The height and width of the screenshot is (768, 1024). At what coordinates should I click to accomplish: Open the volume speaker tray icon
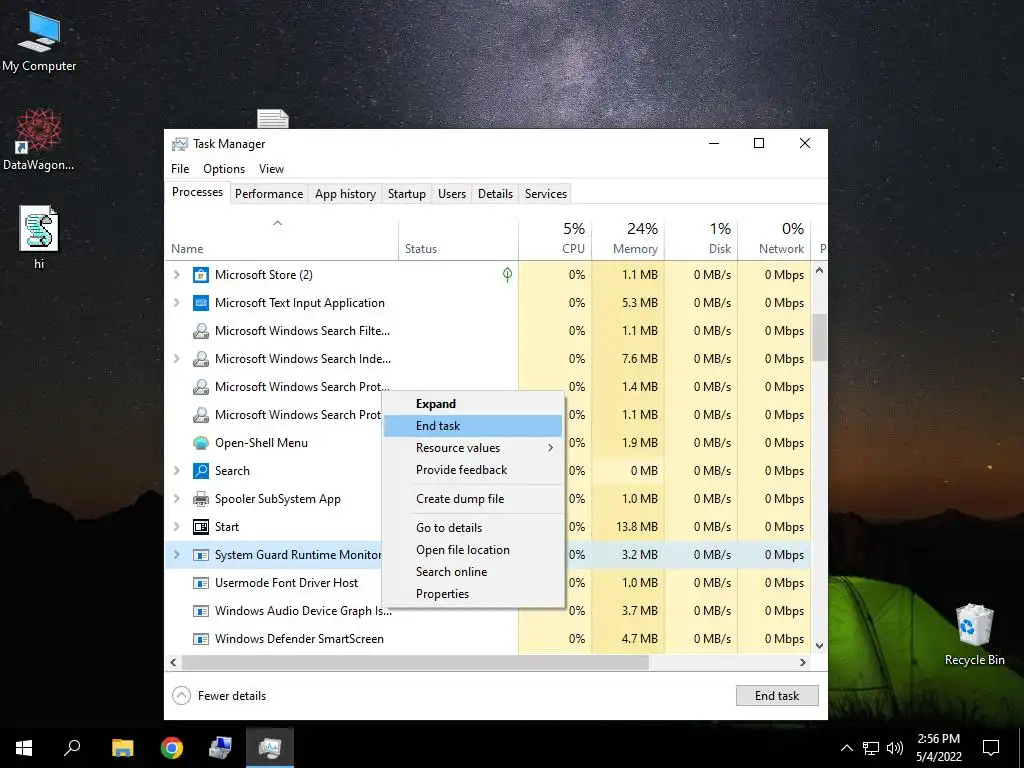tap(895, 748)
